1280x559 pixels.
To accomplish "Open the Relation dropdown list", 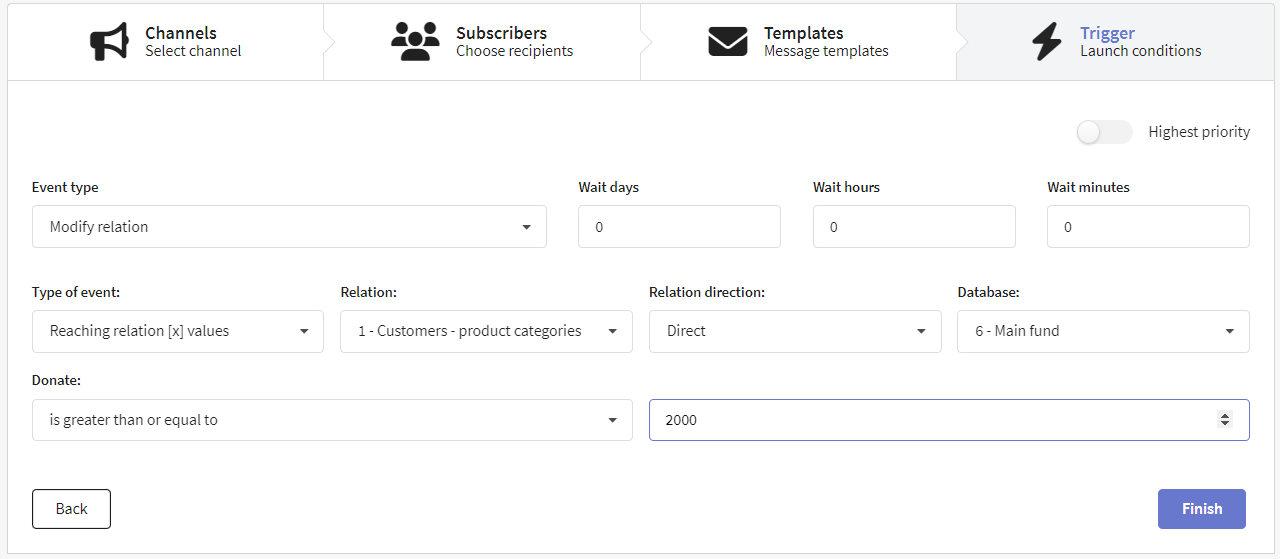I will (486, 331).
